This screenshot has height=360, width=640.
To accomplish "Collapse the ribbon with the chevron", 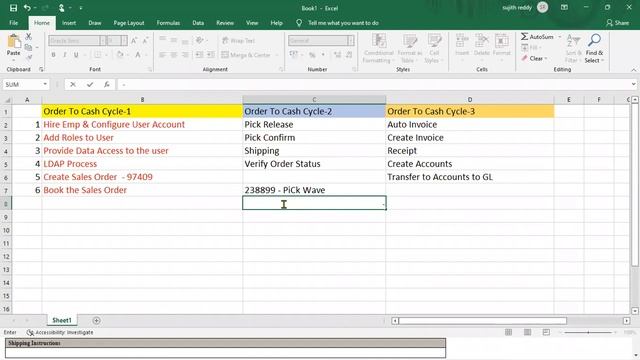I will pos(634,70).
